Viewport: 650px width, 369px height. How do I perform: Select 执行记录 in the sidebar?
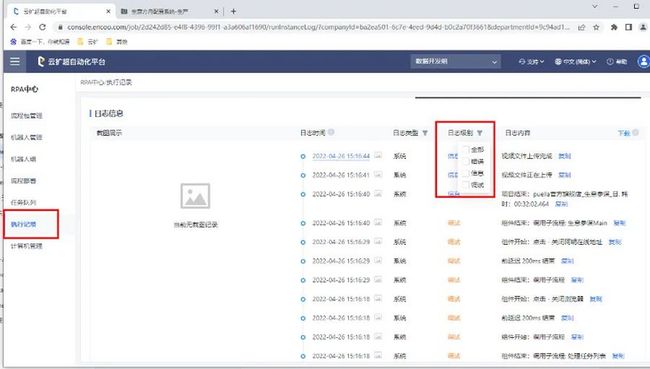coord(23,224)
